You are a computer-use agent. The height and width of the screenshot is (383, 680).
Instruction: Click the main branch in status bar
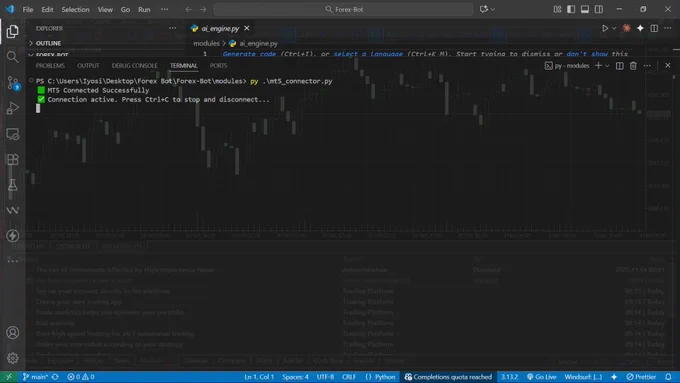click(35, 376)
